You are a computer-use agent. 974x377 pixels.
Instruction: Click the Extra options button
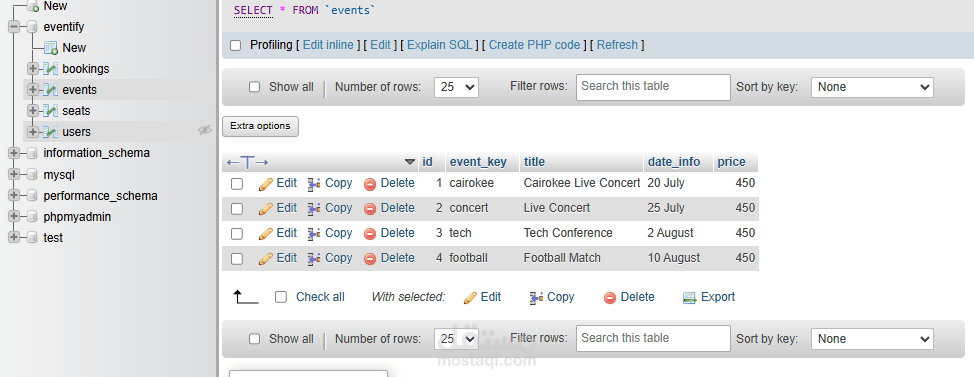260,126
